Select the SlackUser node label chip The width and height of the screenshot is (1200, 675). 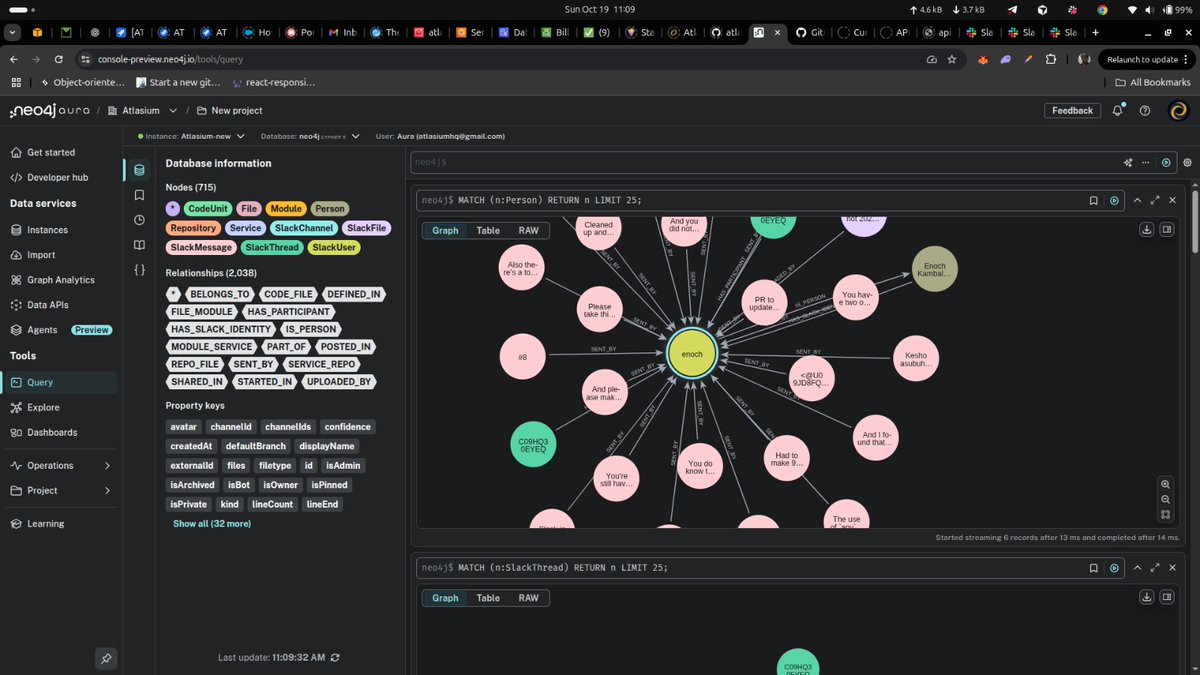coord(333,247)
